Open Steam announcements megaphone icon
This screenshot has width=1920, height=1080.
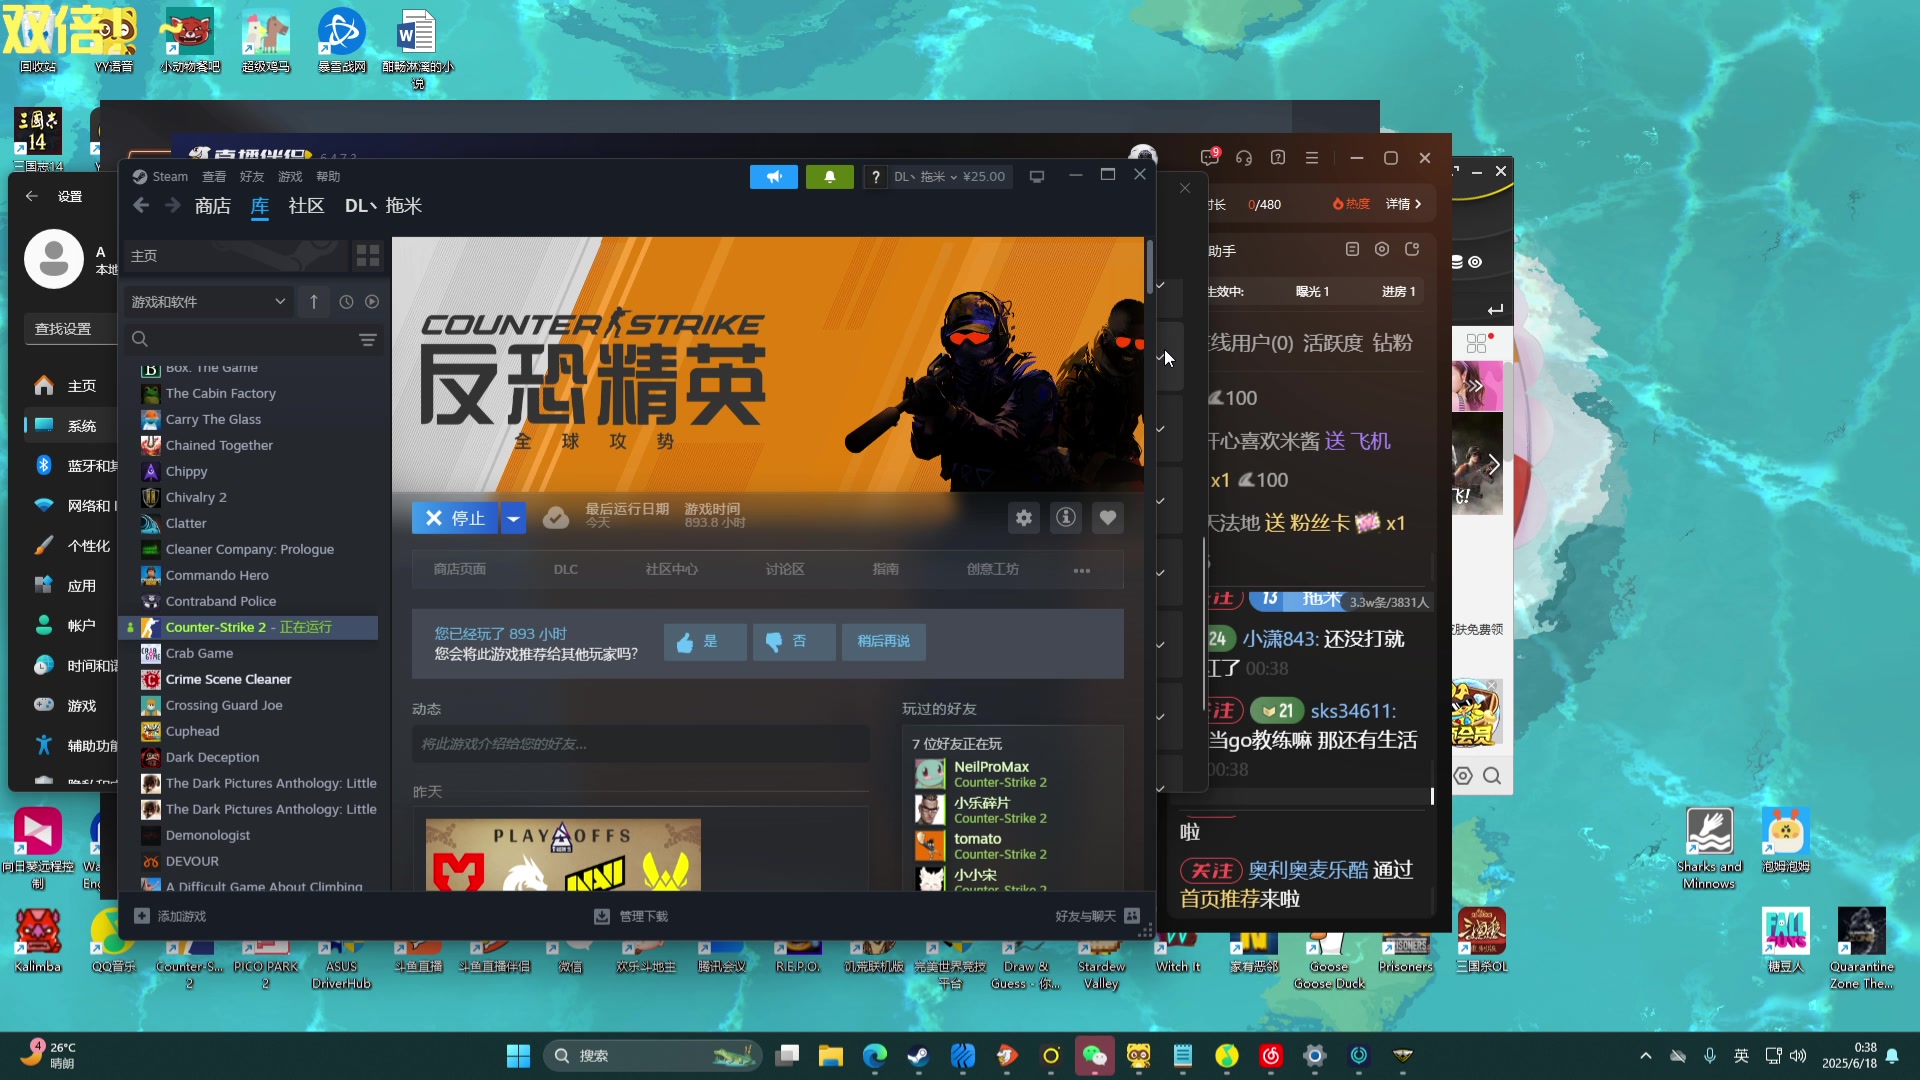pos(774,177)
